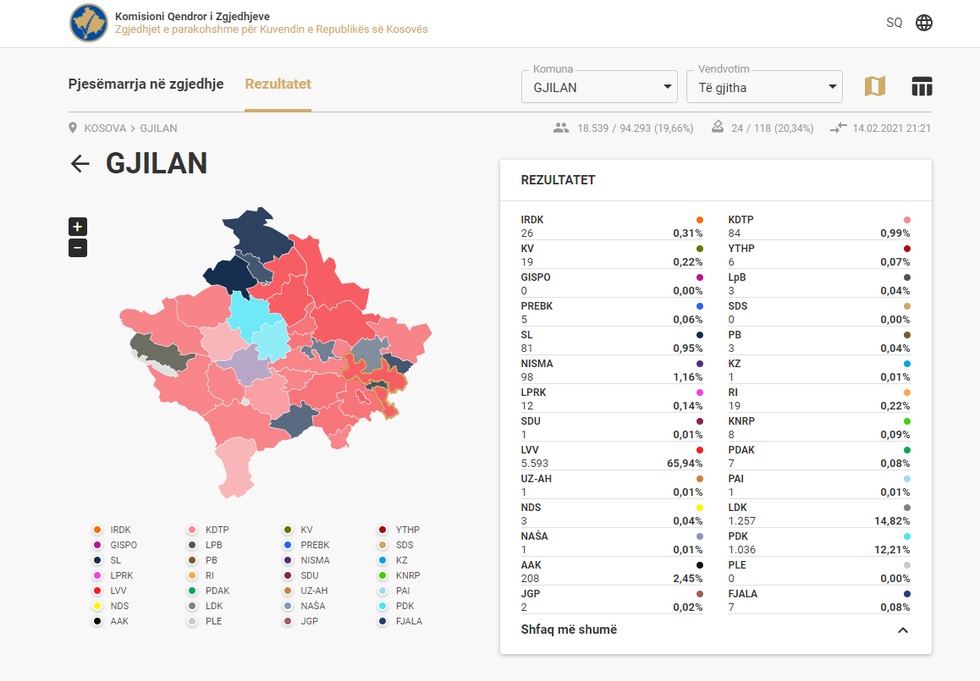Click the back arrow beside GJILAN

pos(80,164)
